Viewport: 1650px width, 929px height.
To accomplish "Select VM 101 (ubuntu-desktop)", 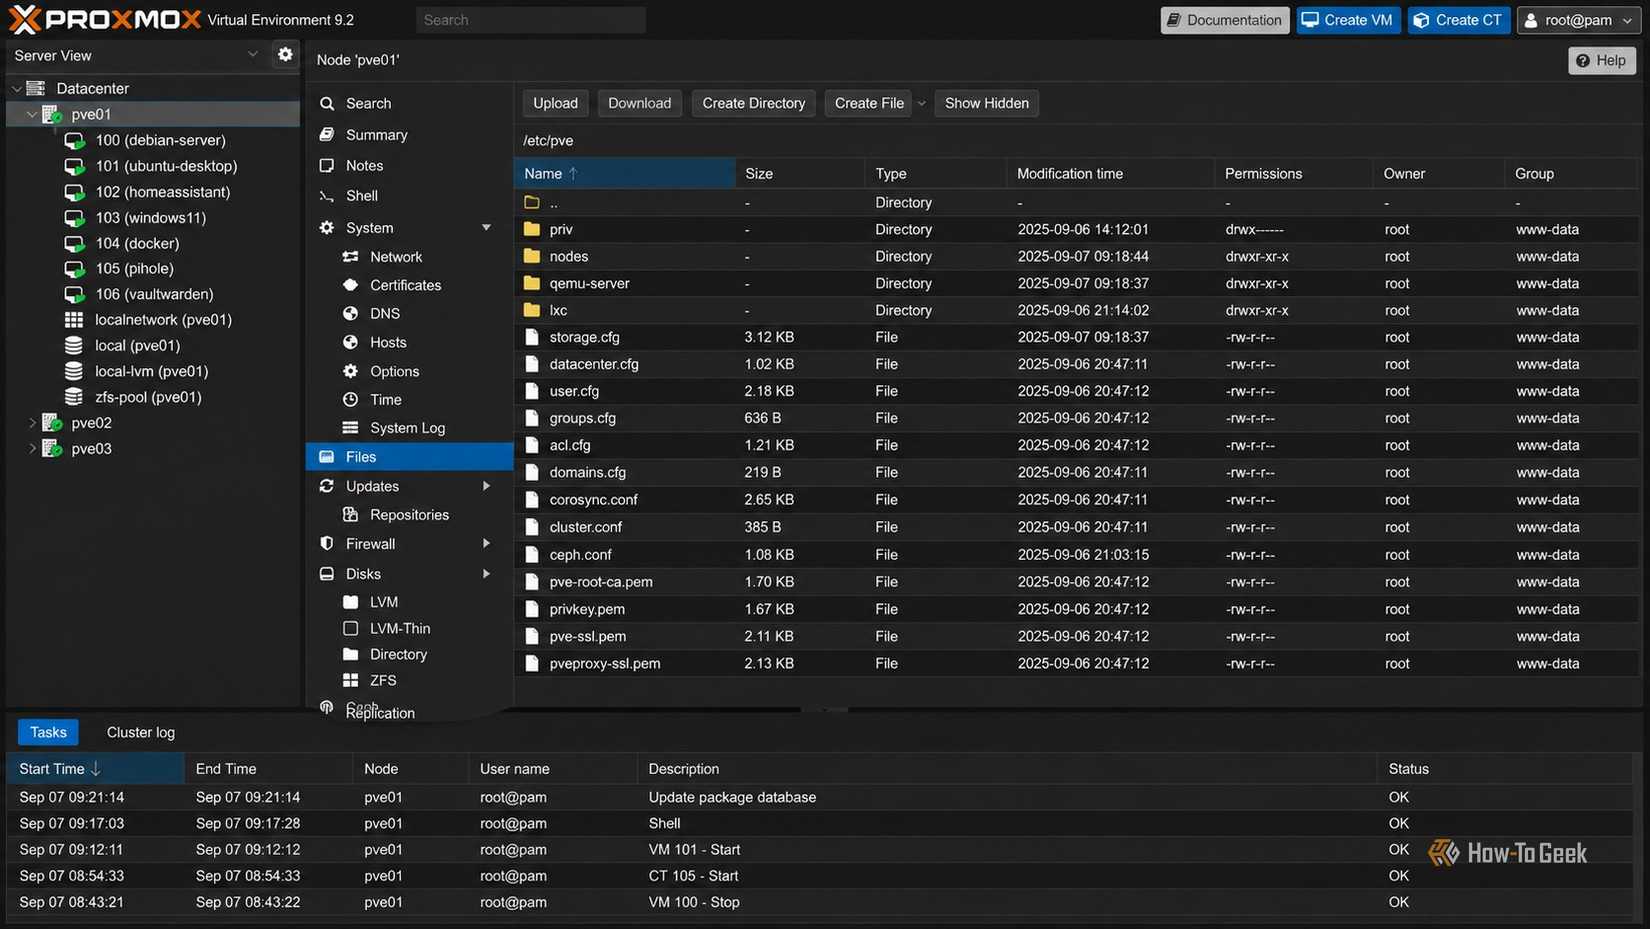I will pyautogui.click(x=166, y=166).
